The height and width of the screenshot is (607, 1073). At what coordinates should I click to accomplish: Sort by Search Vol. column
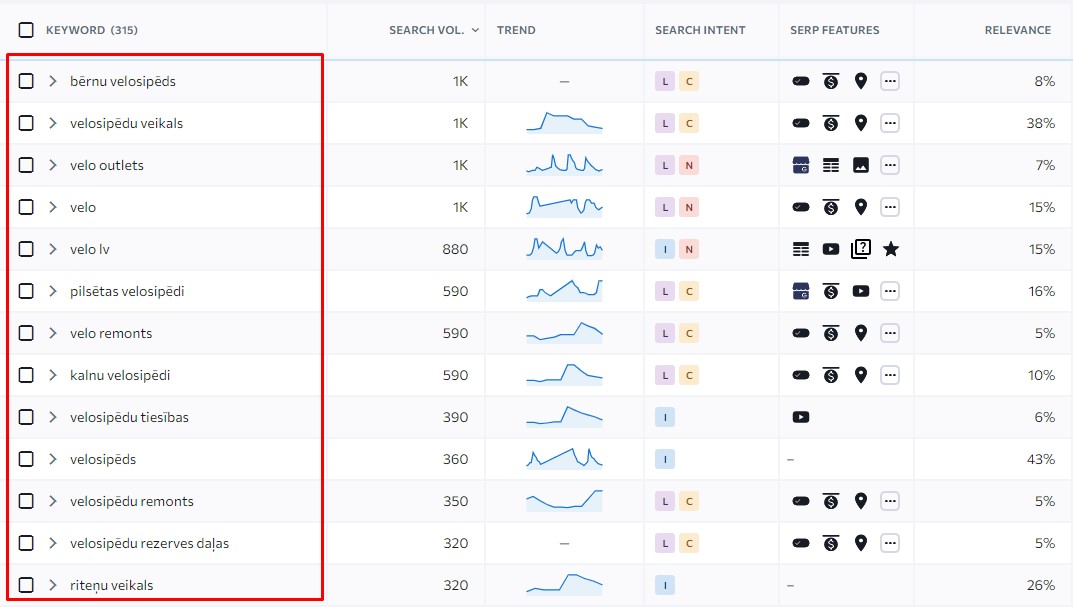tap(427, 30)
